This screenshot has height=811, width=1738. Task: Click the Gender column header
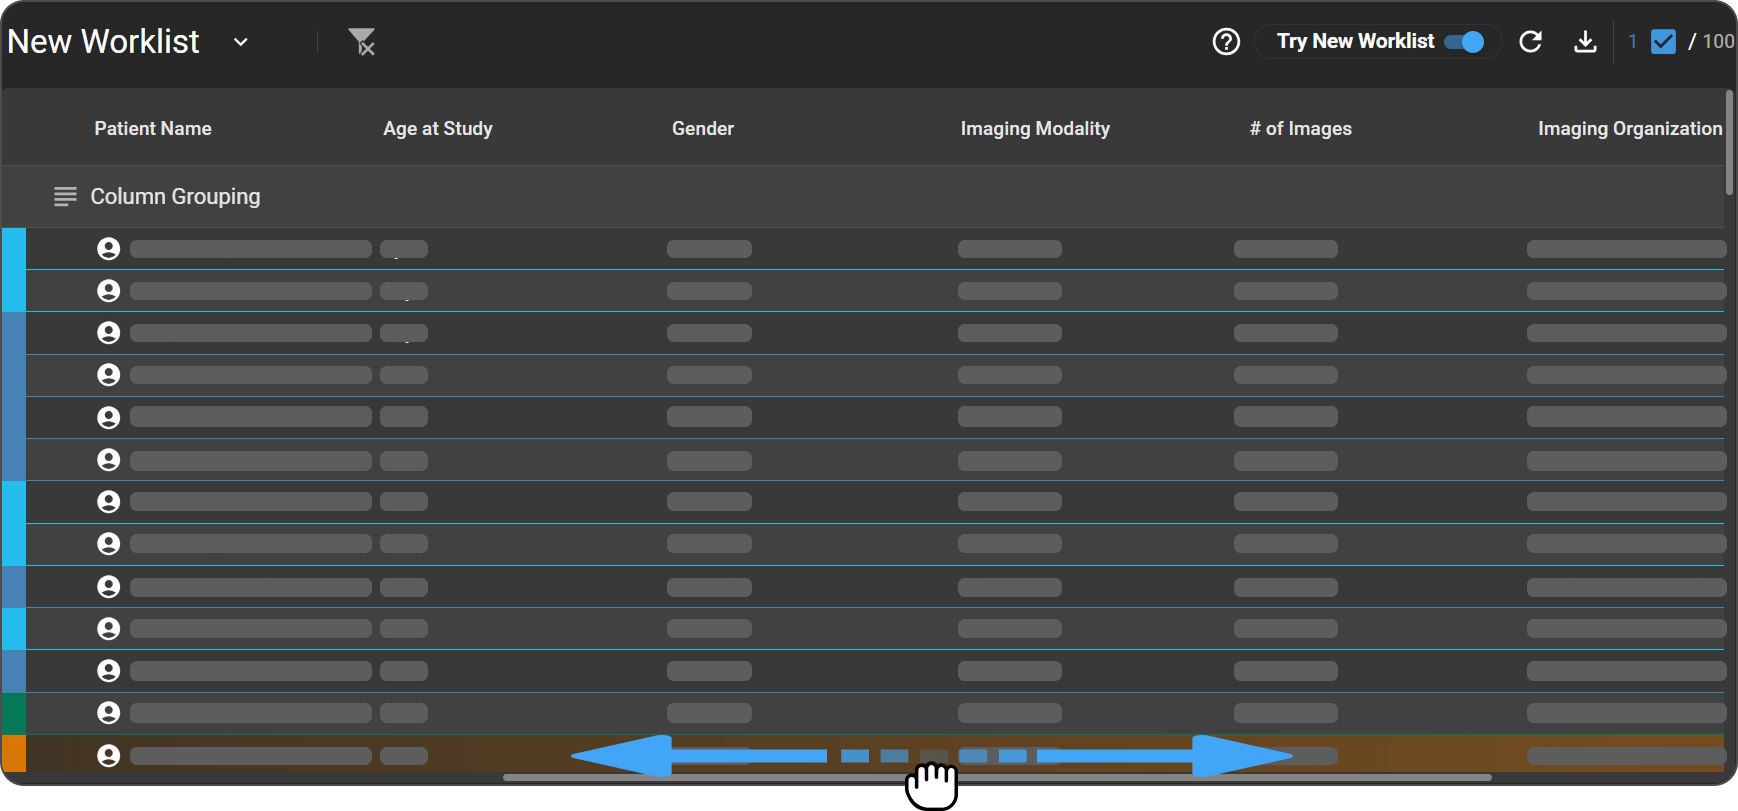click(x=703, y=129)
